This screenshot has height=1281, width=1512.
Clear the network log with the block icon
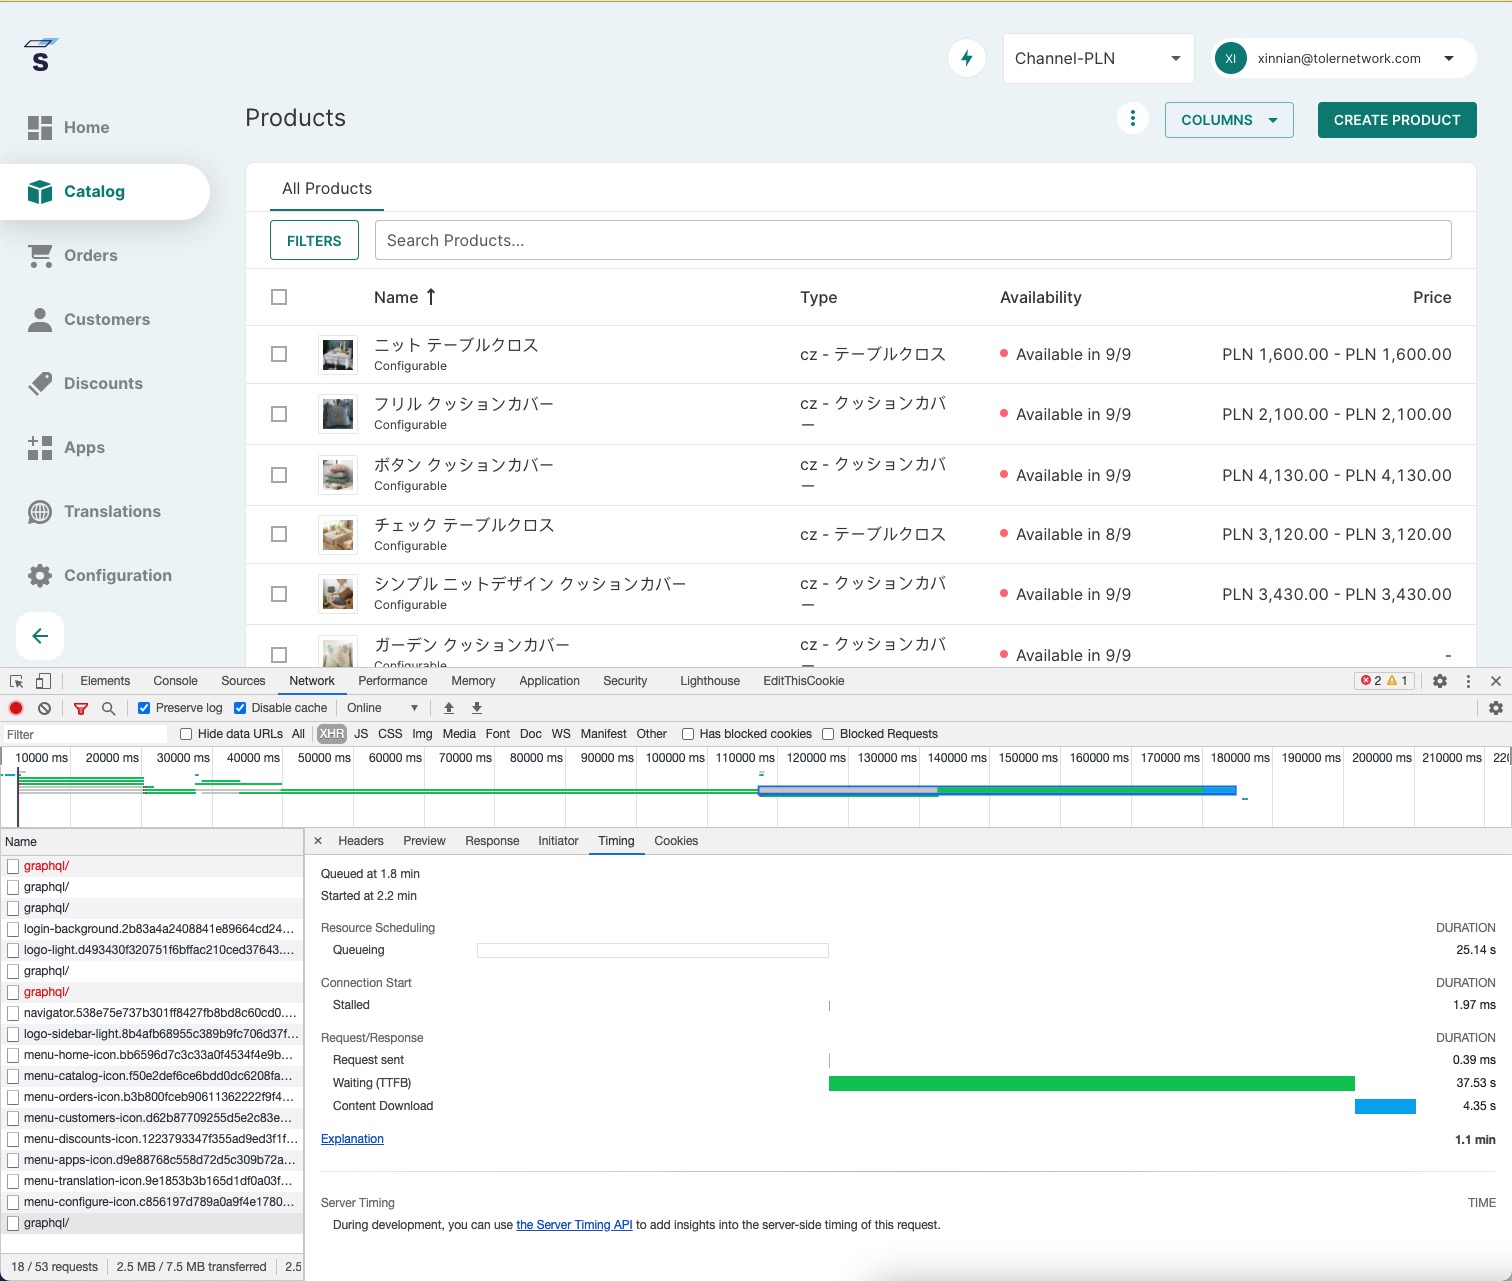click(44, 707)
